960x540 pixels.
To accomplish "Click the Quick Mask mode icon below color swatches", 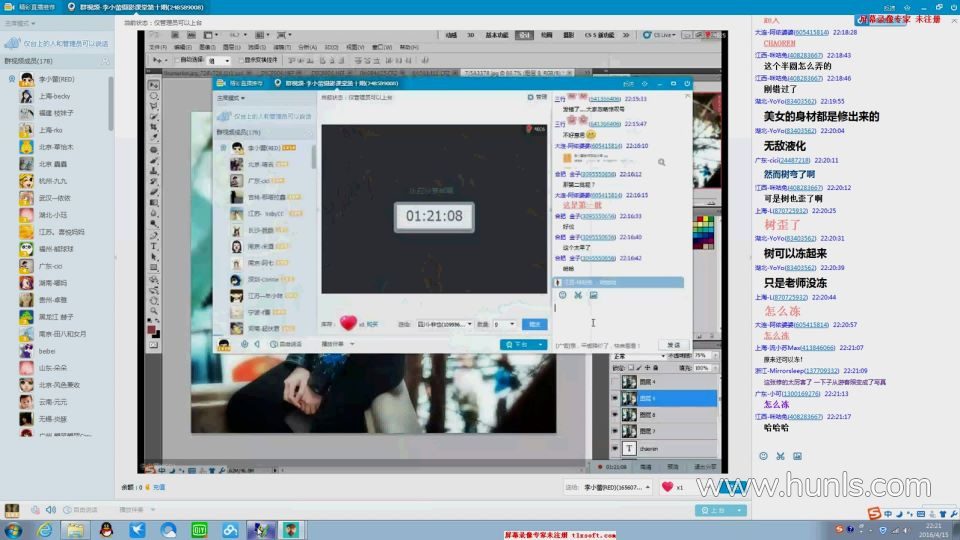I will pos(154,345).
